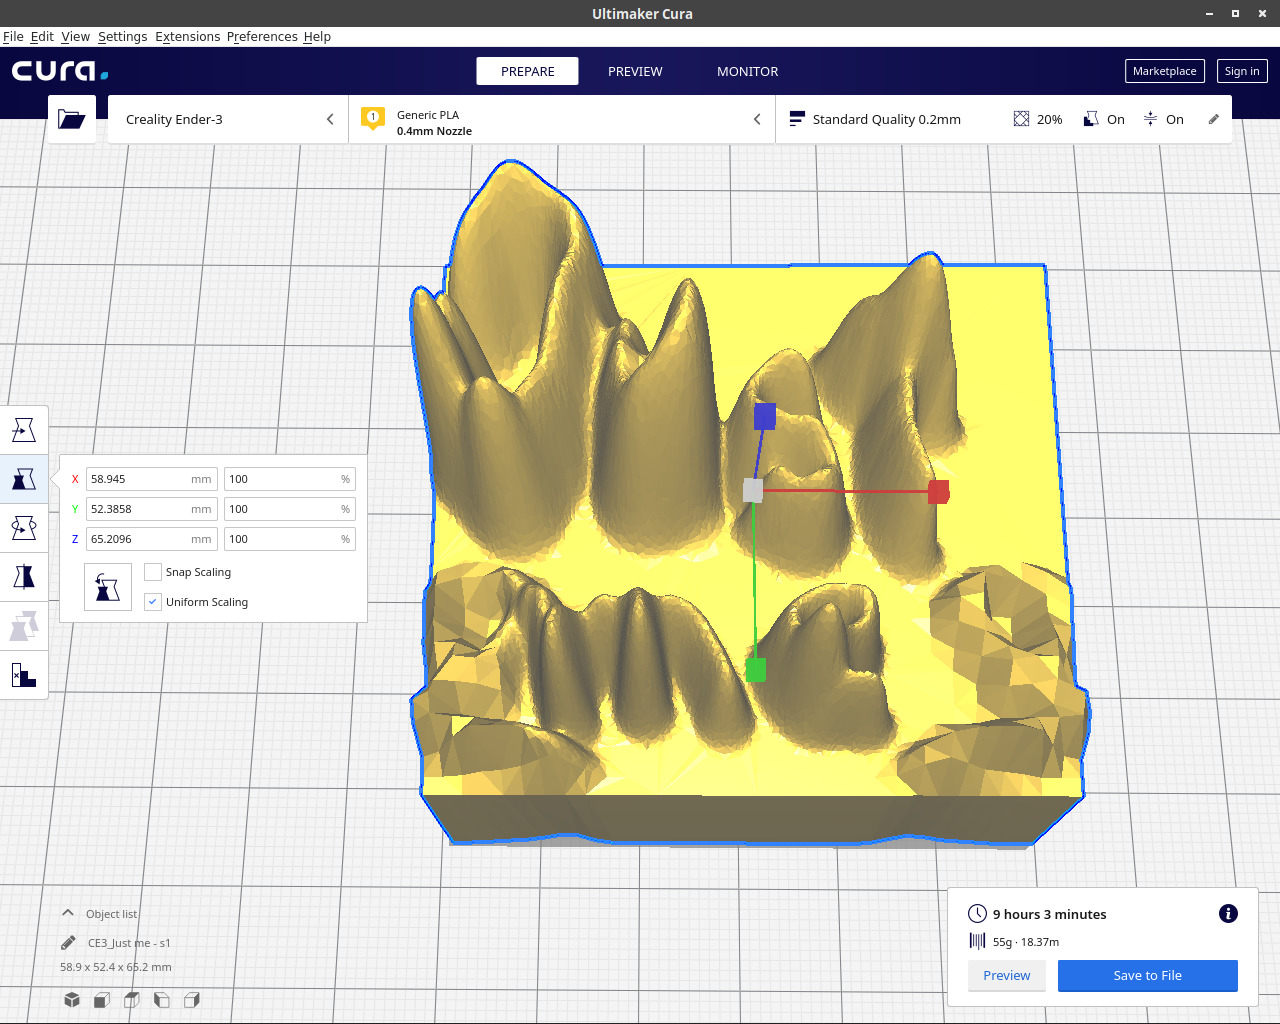Select the Move tool in sidebar
Viewport: 1280px width, 1024px height.
(x=24, y=430)
